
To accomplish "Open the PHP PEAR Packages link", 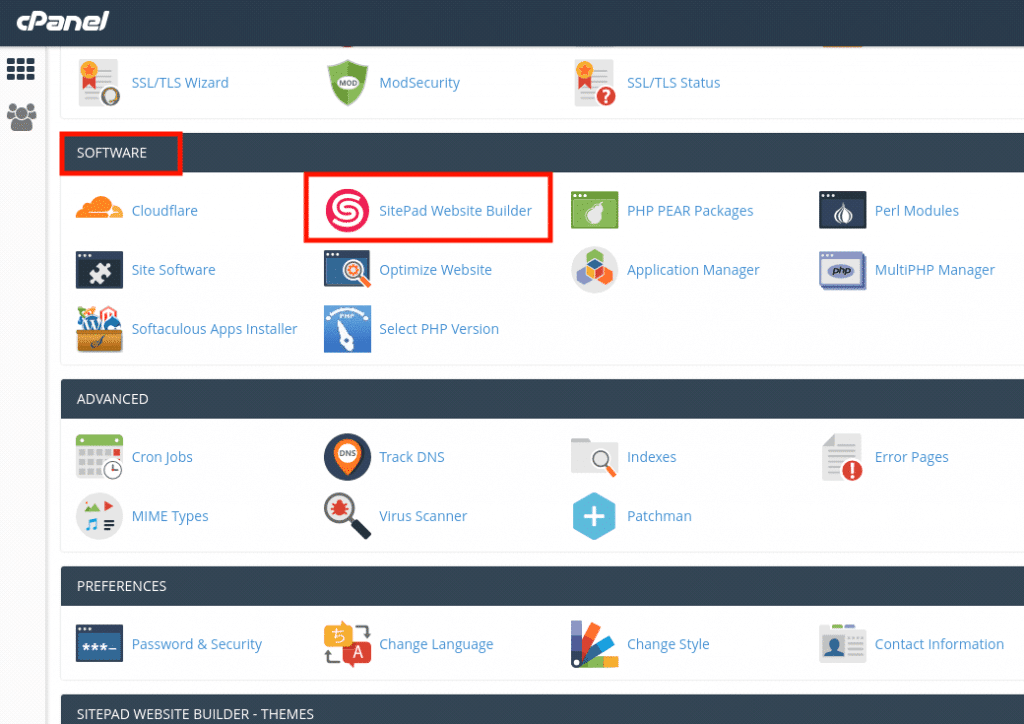I will click(689, 210).
